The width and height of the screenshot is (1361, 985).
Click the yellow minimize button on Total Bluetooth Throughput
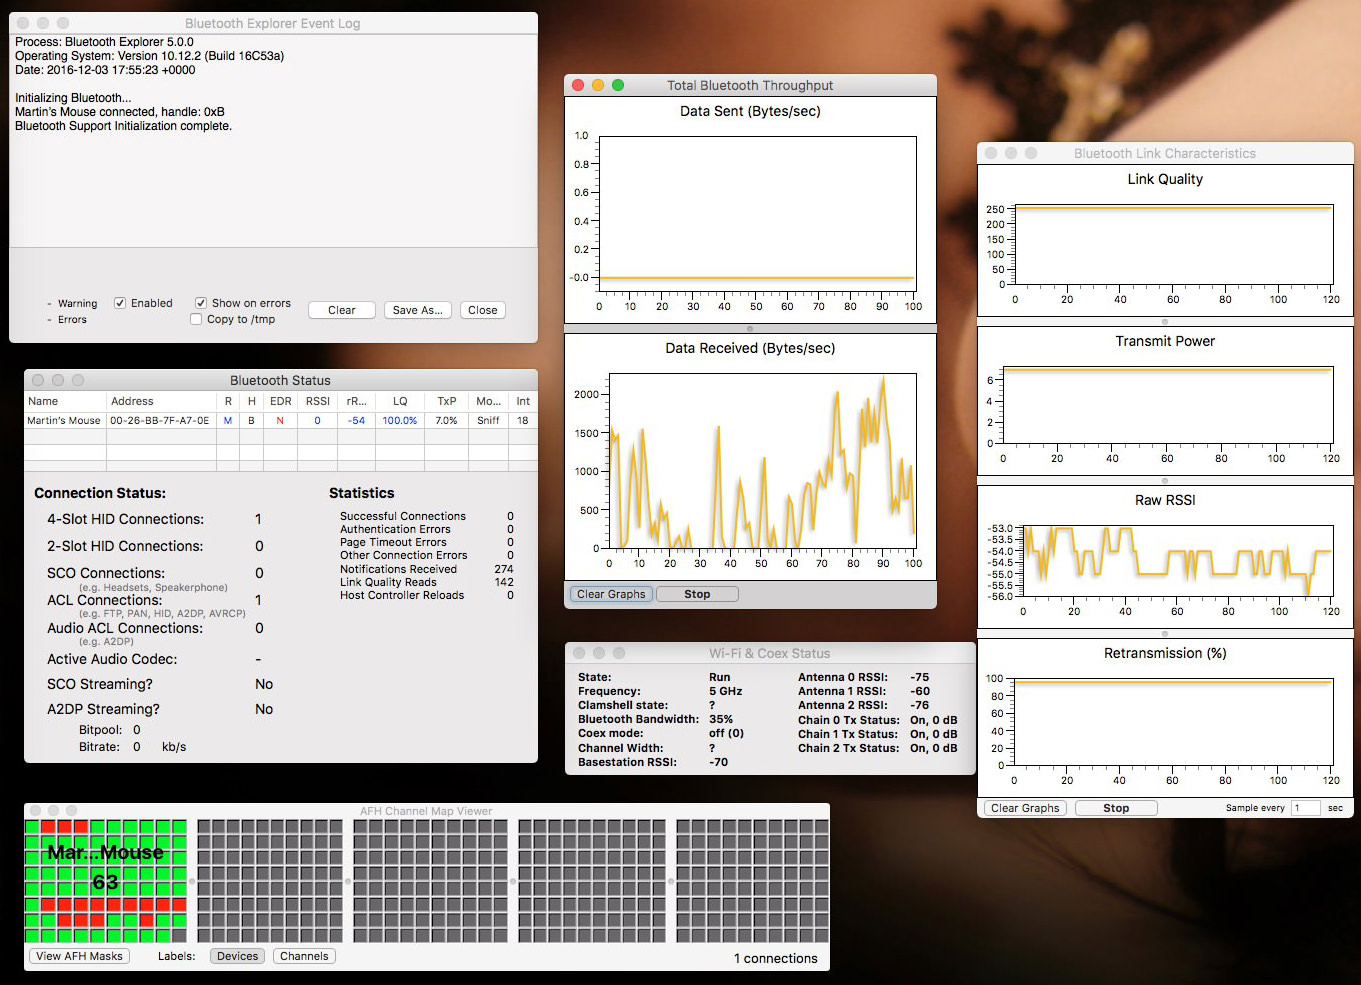click(598, 85)
